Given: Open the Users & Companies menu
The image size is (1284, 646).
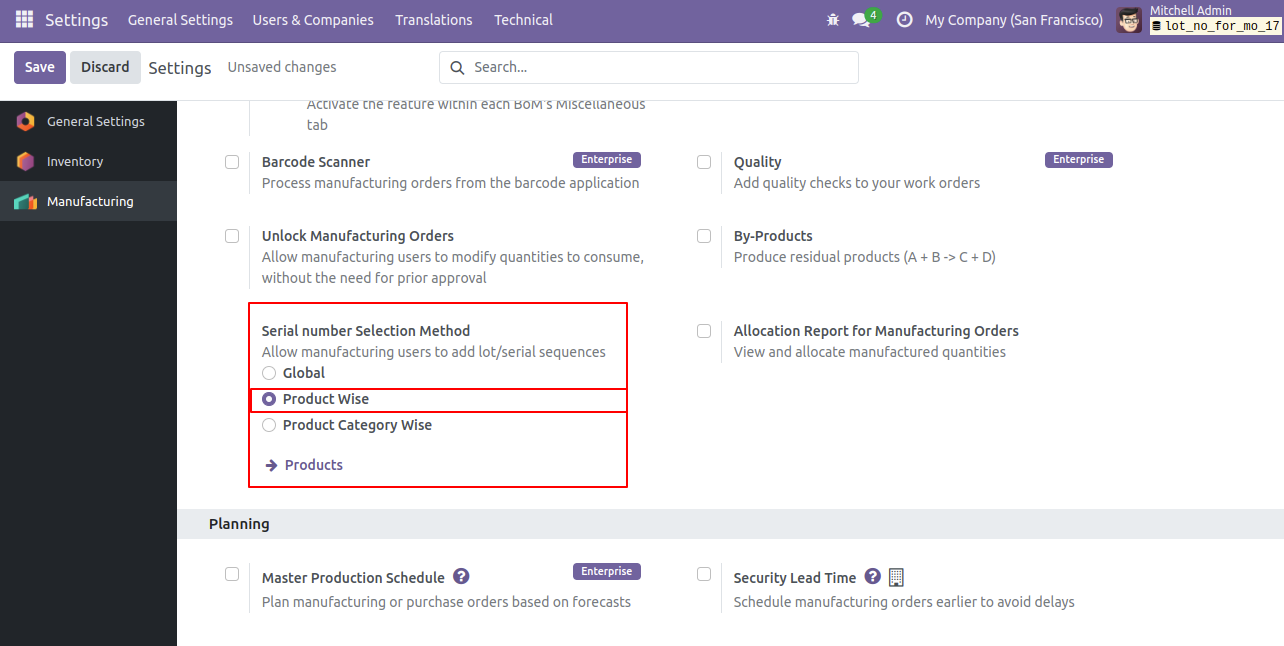Looking at the screenshot, I should (x=313, y=20).
